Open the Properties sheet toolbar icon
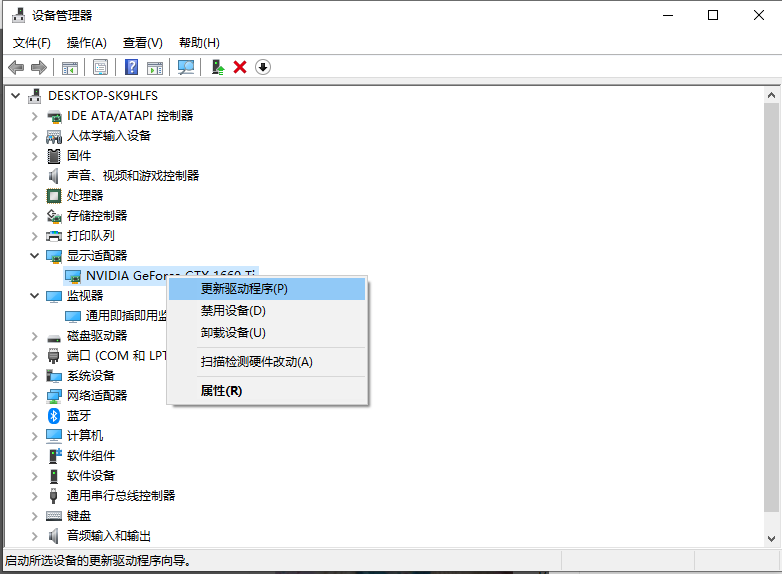 point(100,67)
